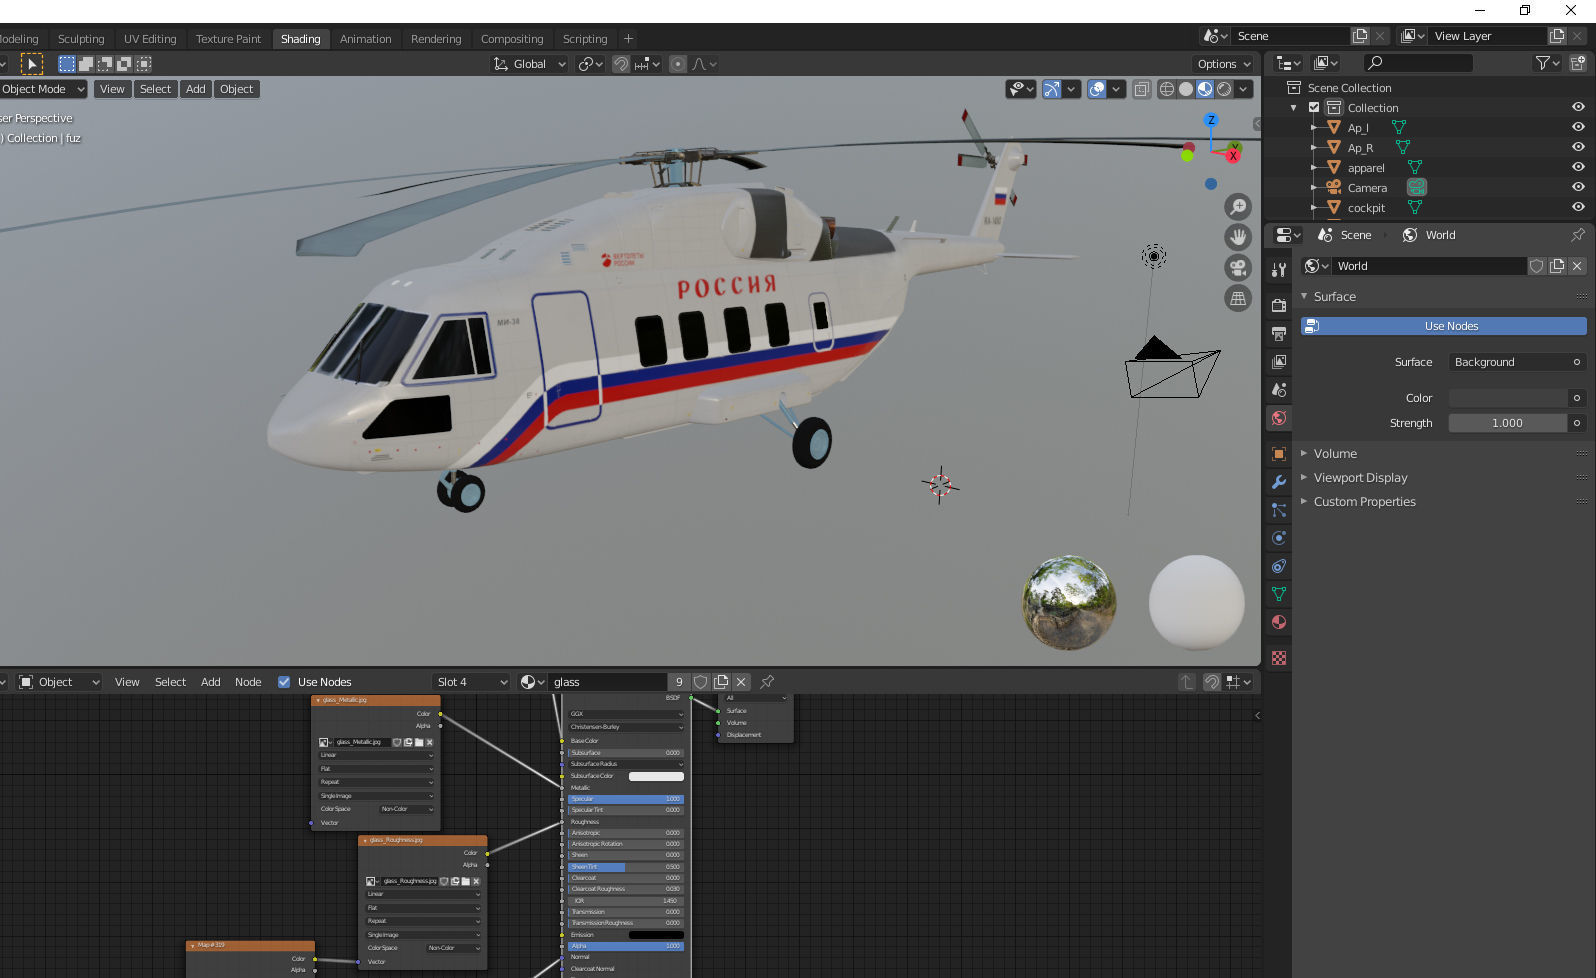Open outliner filter dropdown

coord(1547,63)
